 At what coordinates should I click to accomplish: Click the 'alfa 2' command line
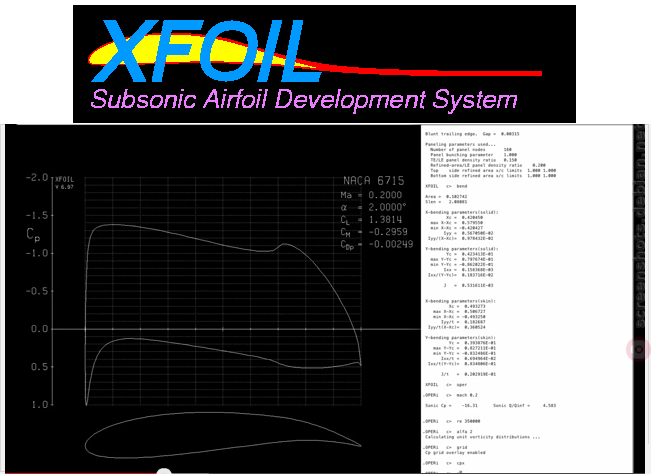tap(447, 432)
